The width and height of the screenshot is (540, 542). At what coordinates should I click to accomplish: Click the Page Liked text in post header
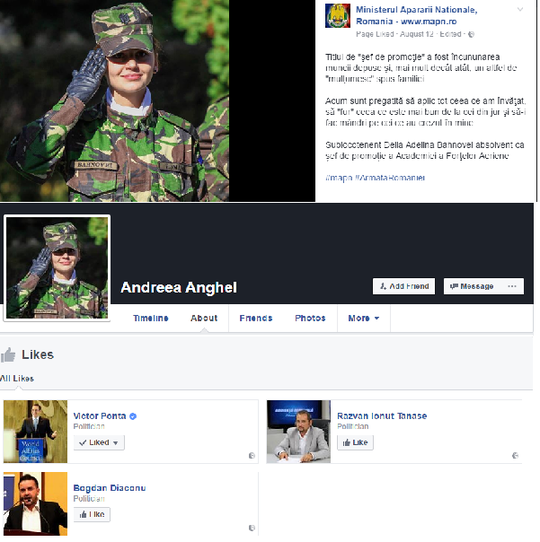tap(375, 34)
